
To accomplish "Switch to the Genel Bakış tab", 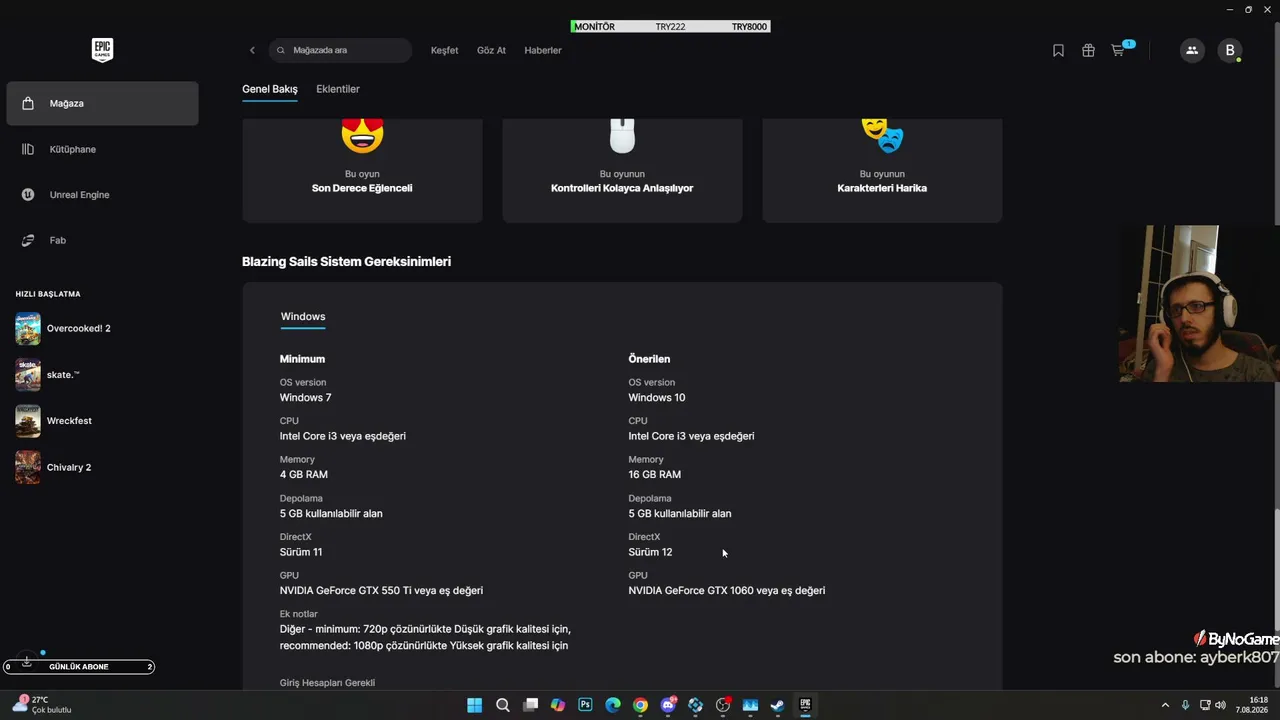I will 270,89.
